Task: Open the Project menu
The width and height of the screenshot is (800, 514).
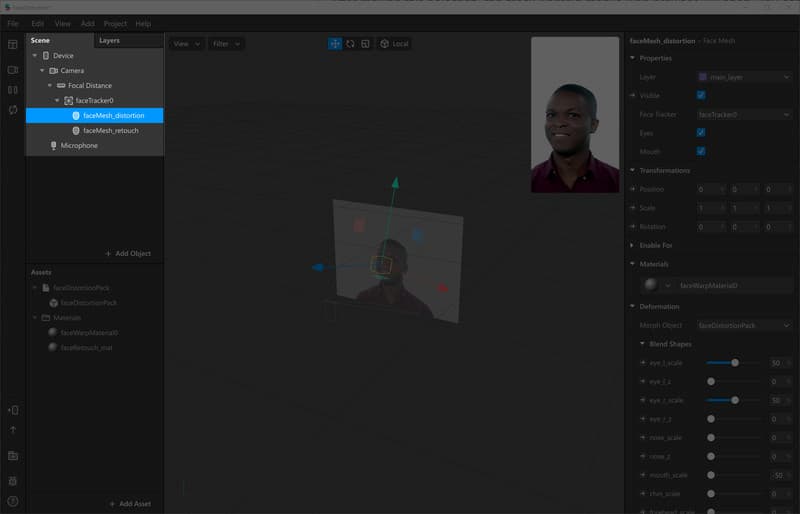Action: click(115, 23)
